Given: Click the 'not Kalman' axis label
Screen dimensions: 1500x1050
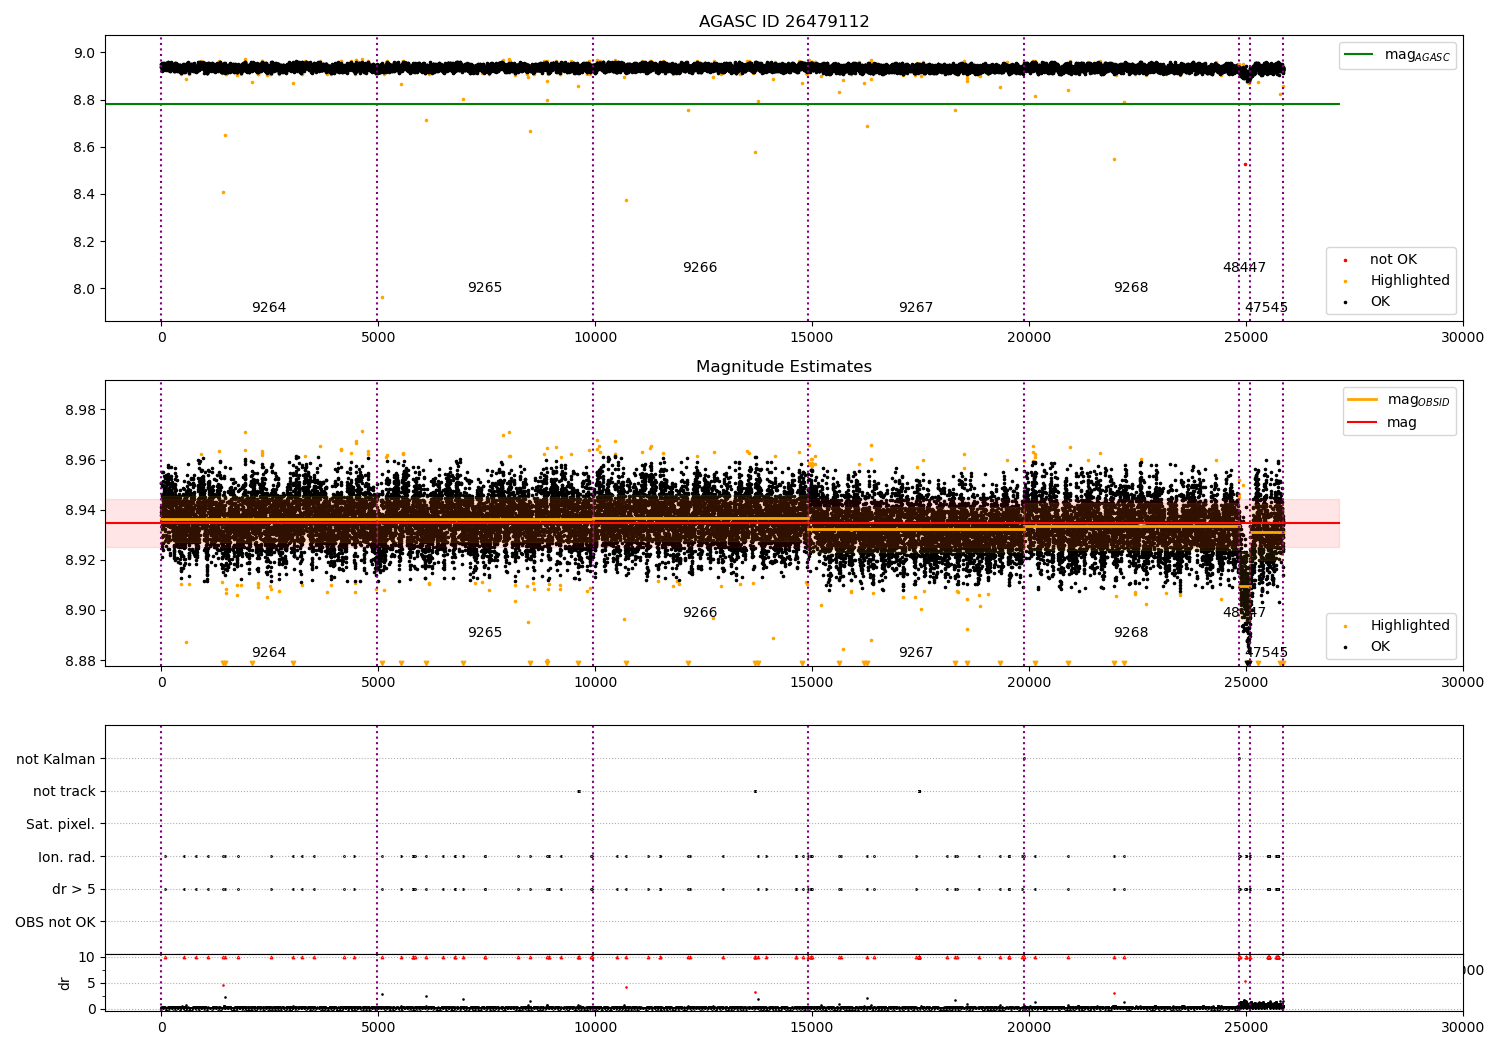Looking at the screenshot, I should (56, 759).
